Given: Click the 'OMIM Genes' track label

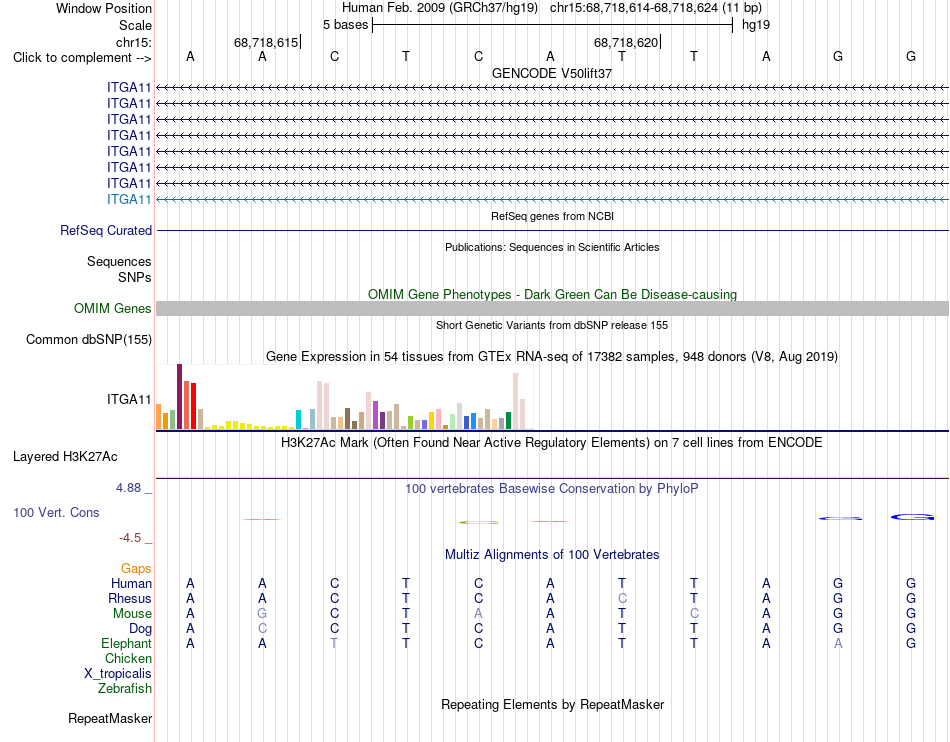Looking at the screenshot, I should (x=113, y=308).
